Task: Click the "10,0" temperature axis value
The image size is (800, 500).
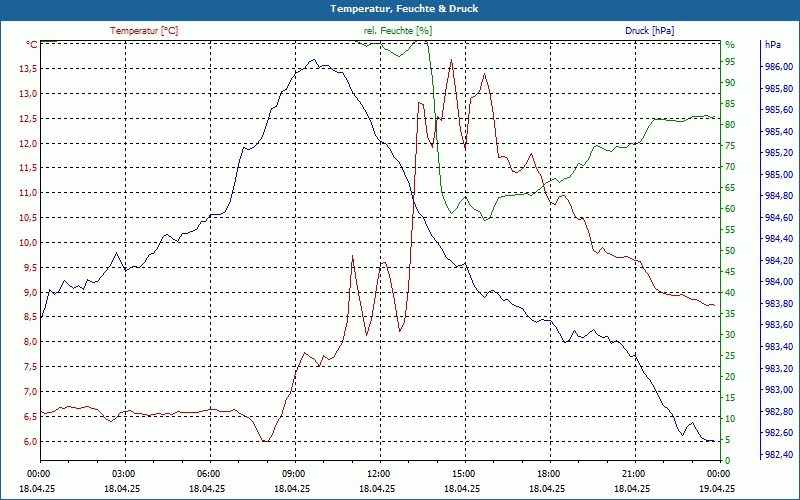Action: pyautogui.click(x=28, y=243)
